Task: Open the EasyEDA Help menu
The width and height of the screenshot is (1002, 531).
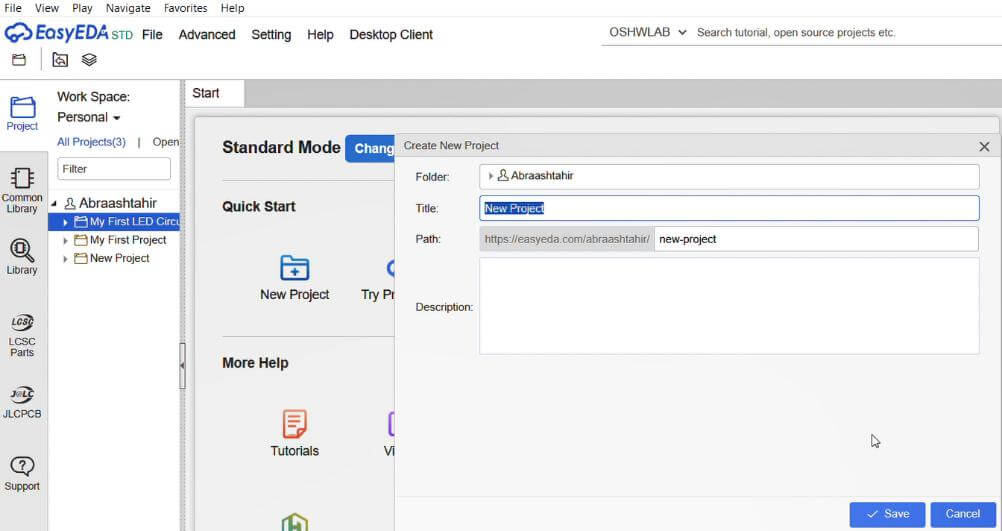Action: [320, 35]
